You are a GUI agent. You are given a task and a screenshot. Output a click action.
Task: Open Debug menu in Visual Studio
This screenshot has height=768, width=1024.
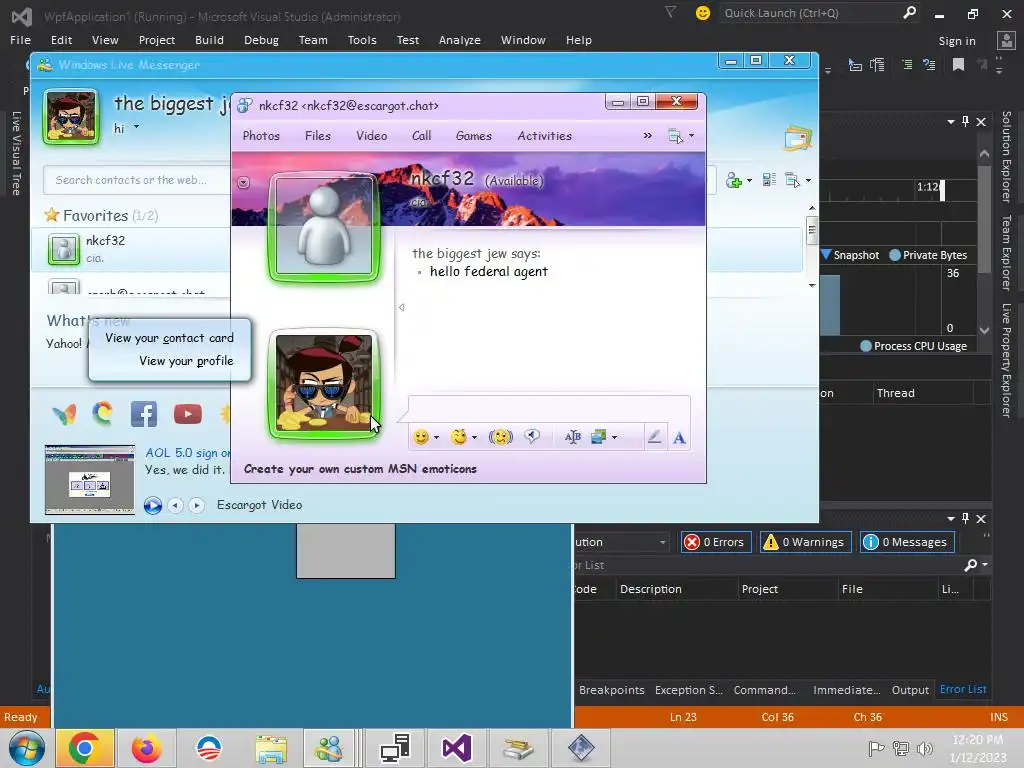261,40
